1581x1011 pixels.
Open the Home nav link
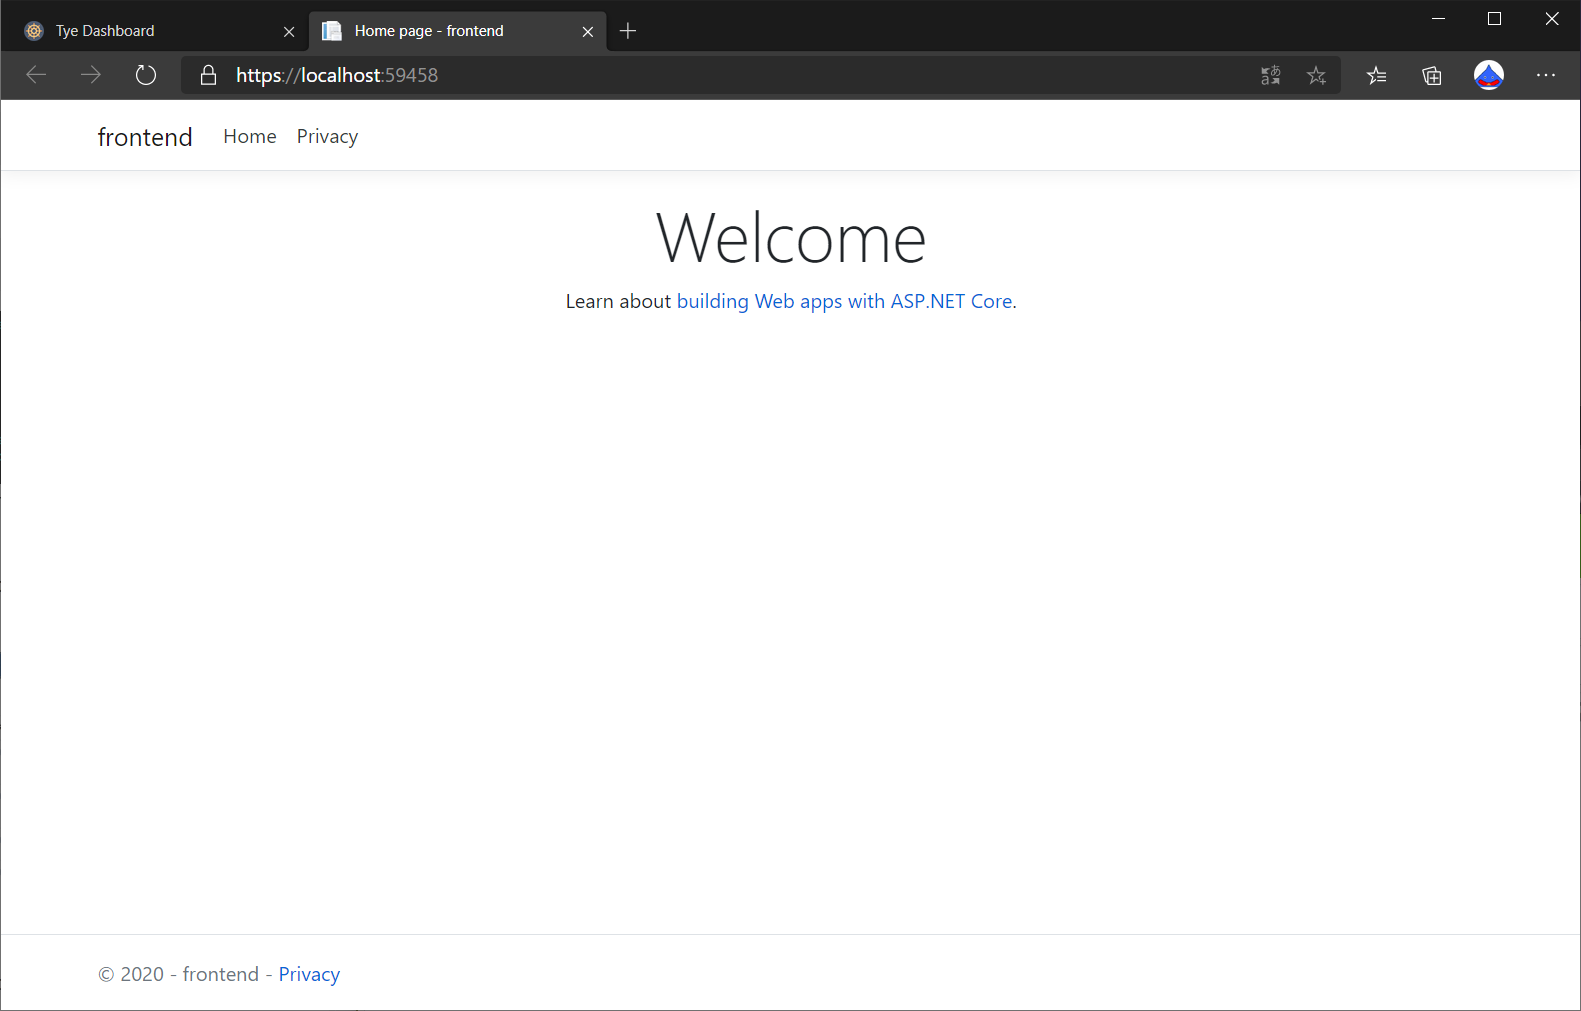tap(250, 136)
